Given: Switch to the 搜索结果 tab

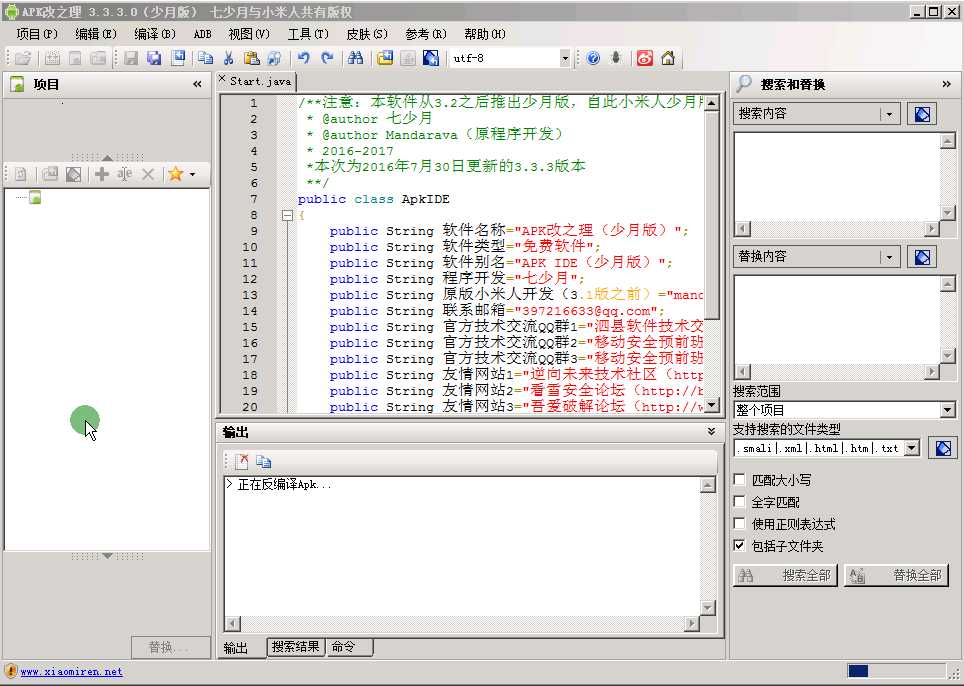Looking at the screenshot, I should pyautogui.click(x=296, y=647).
